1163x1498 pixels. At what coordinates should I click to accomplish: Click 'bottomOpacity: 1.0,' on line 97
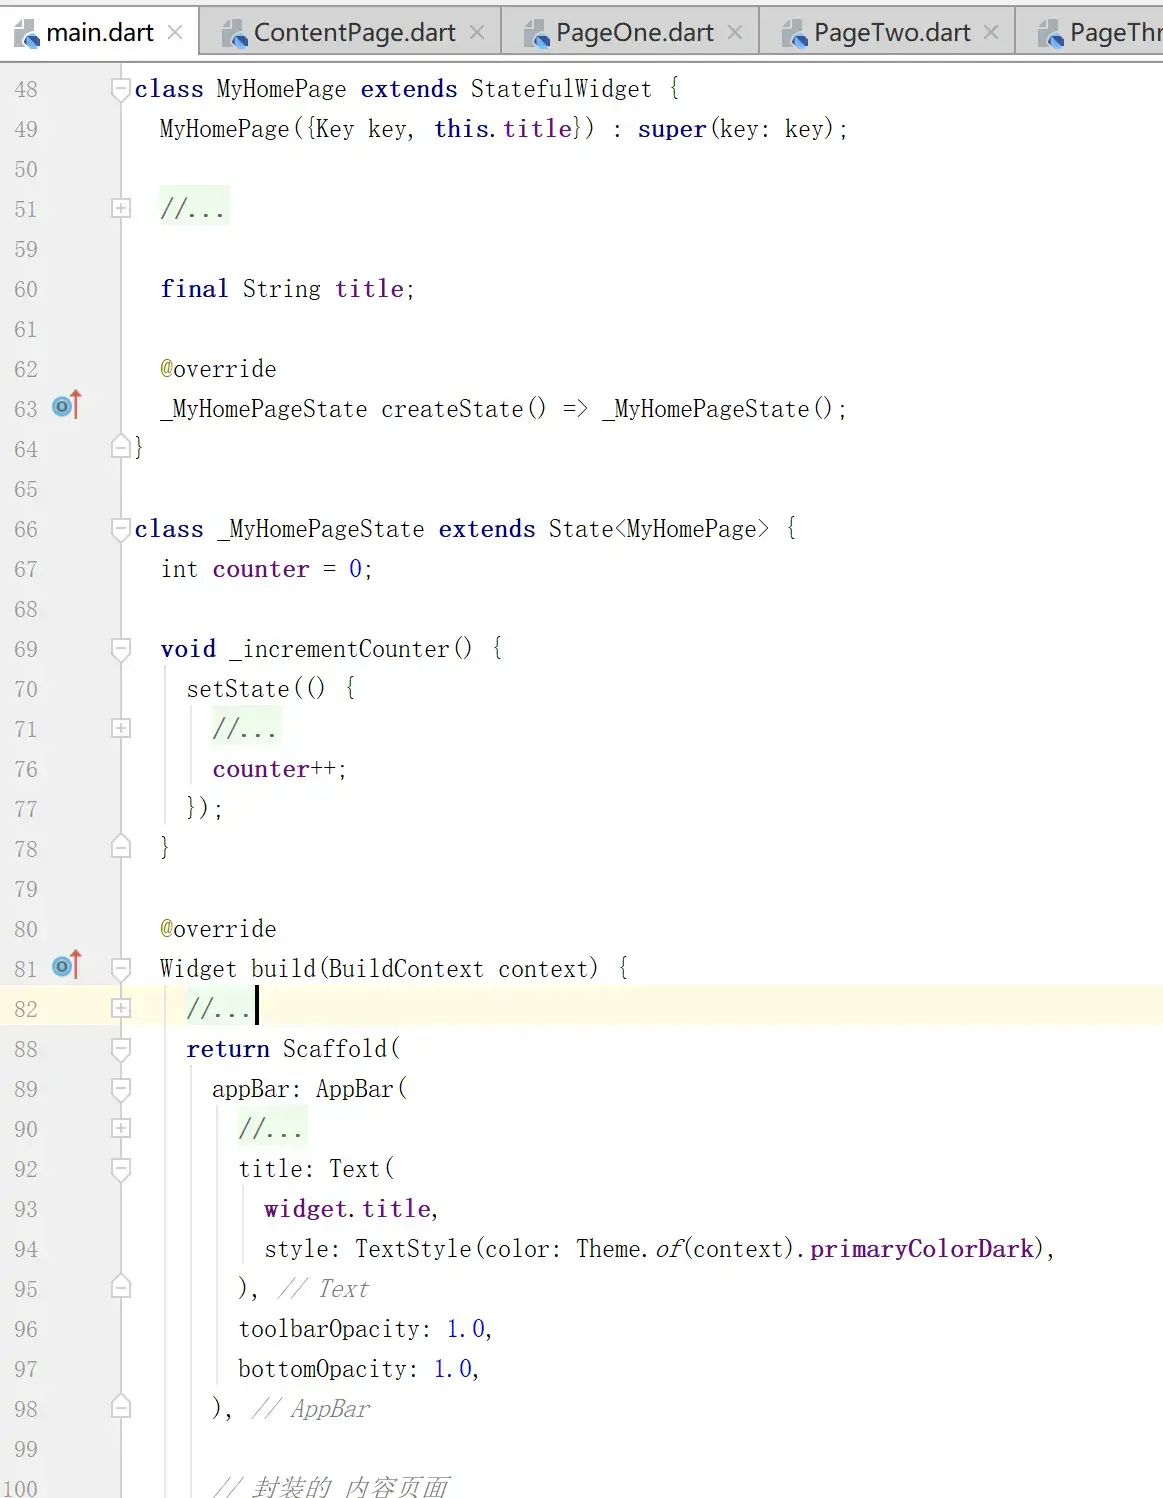(359, 1369)
